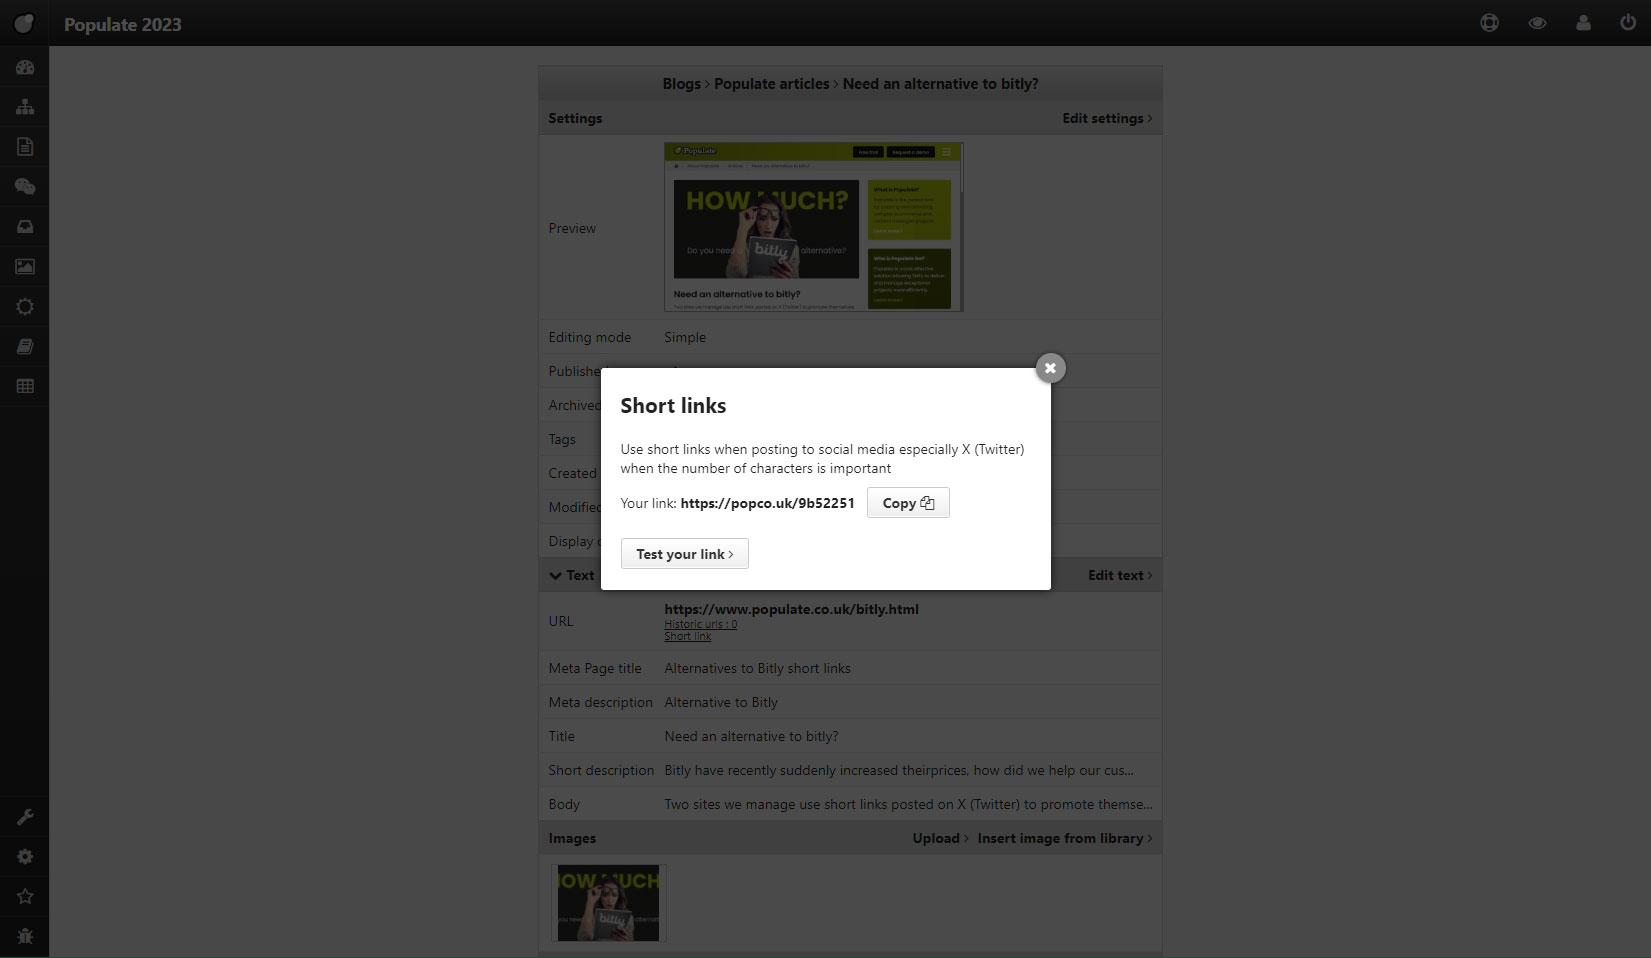
Task: Open the gear settings icon in sidebar
Action: [25, 857]
